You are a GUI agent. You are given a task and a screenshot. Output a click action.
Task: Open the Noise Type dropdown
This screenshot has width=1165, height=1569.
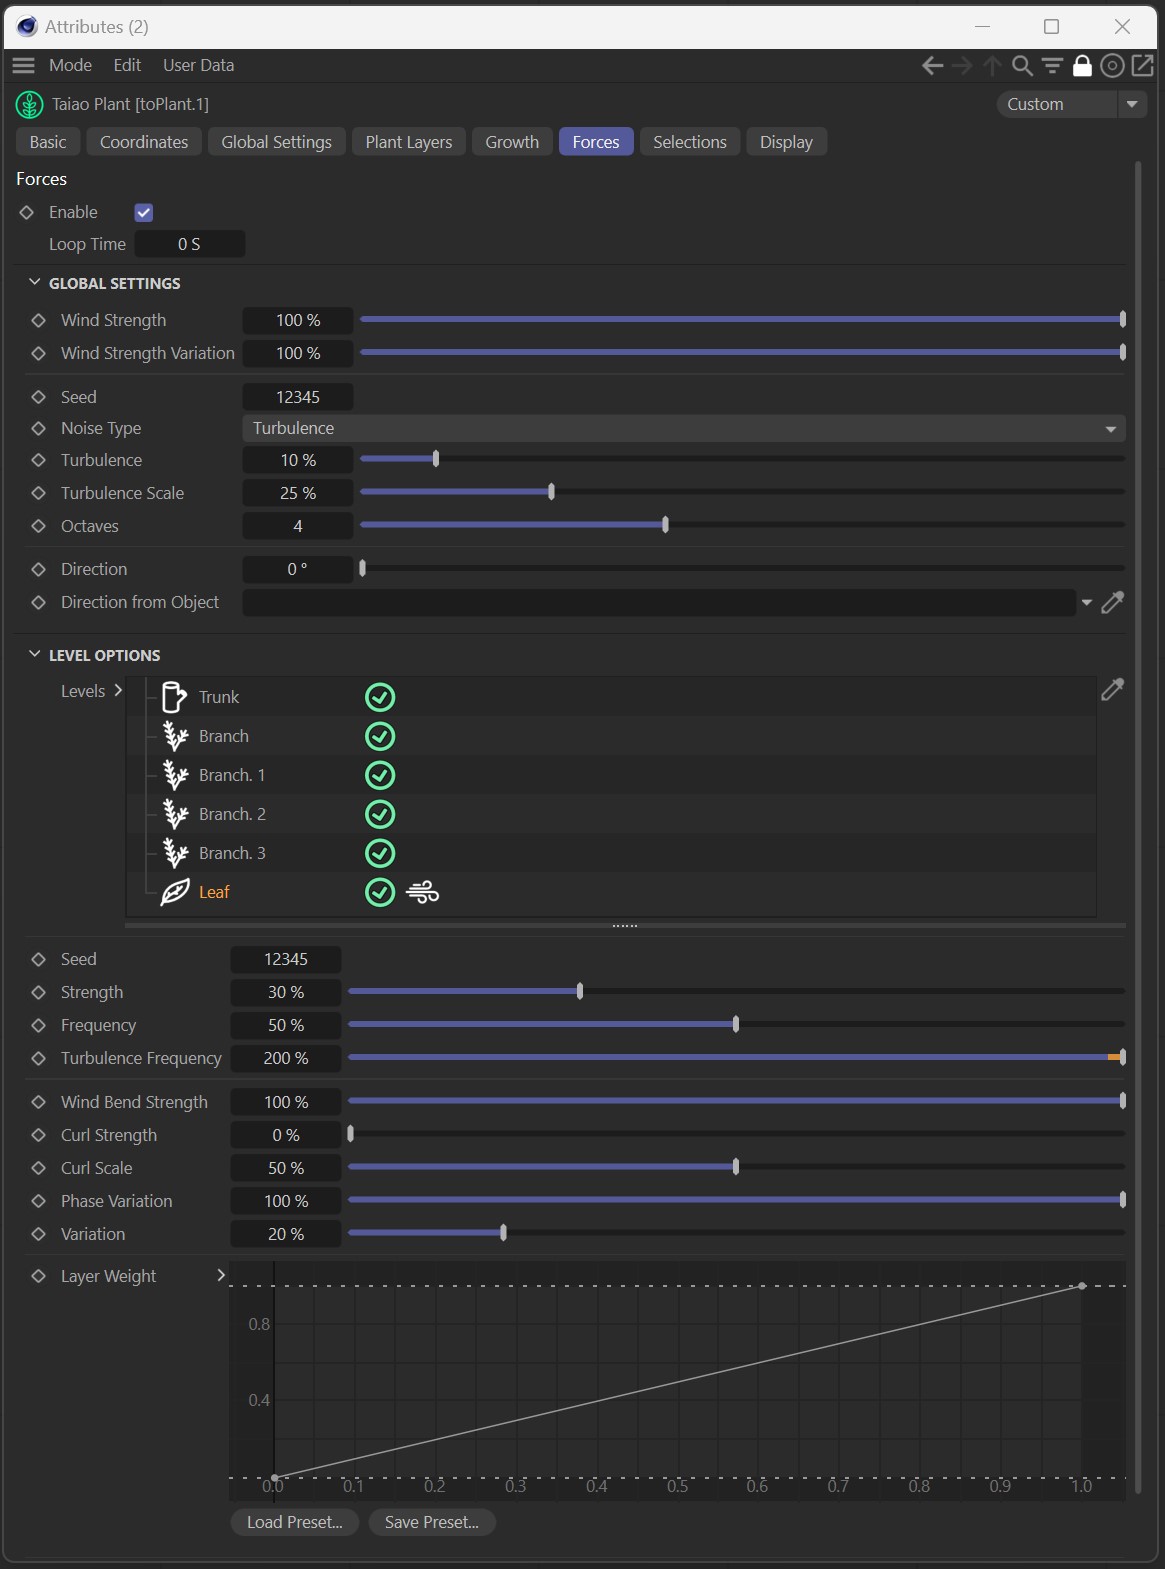(683, 428)
